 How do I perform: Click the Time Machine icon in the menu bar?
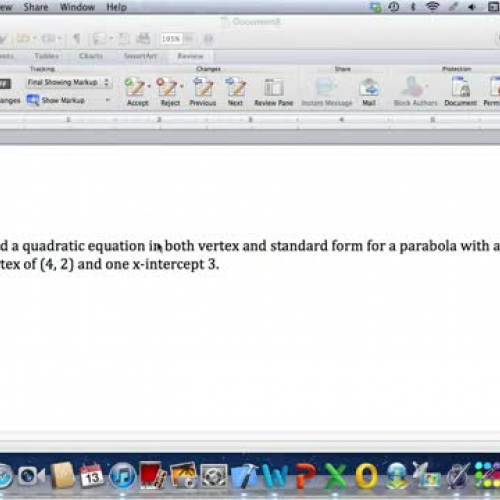pyautogui.click(x=394, y=7)
